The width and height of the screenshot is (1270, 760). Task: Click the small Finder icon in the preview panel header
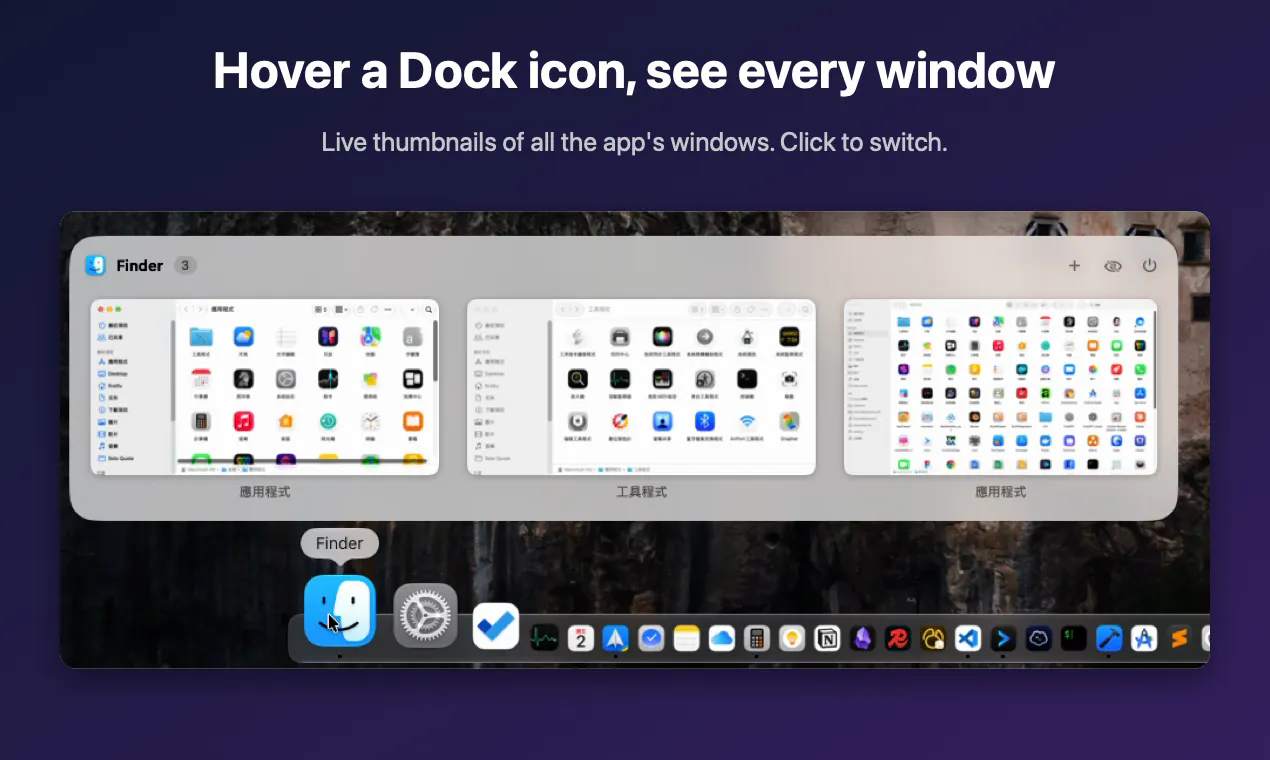tap(96, 265)
